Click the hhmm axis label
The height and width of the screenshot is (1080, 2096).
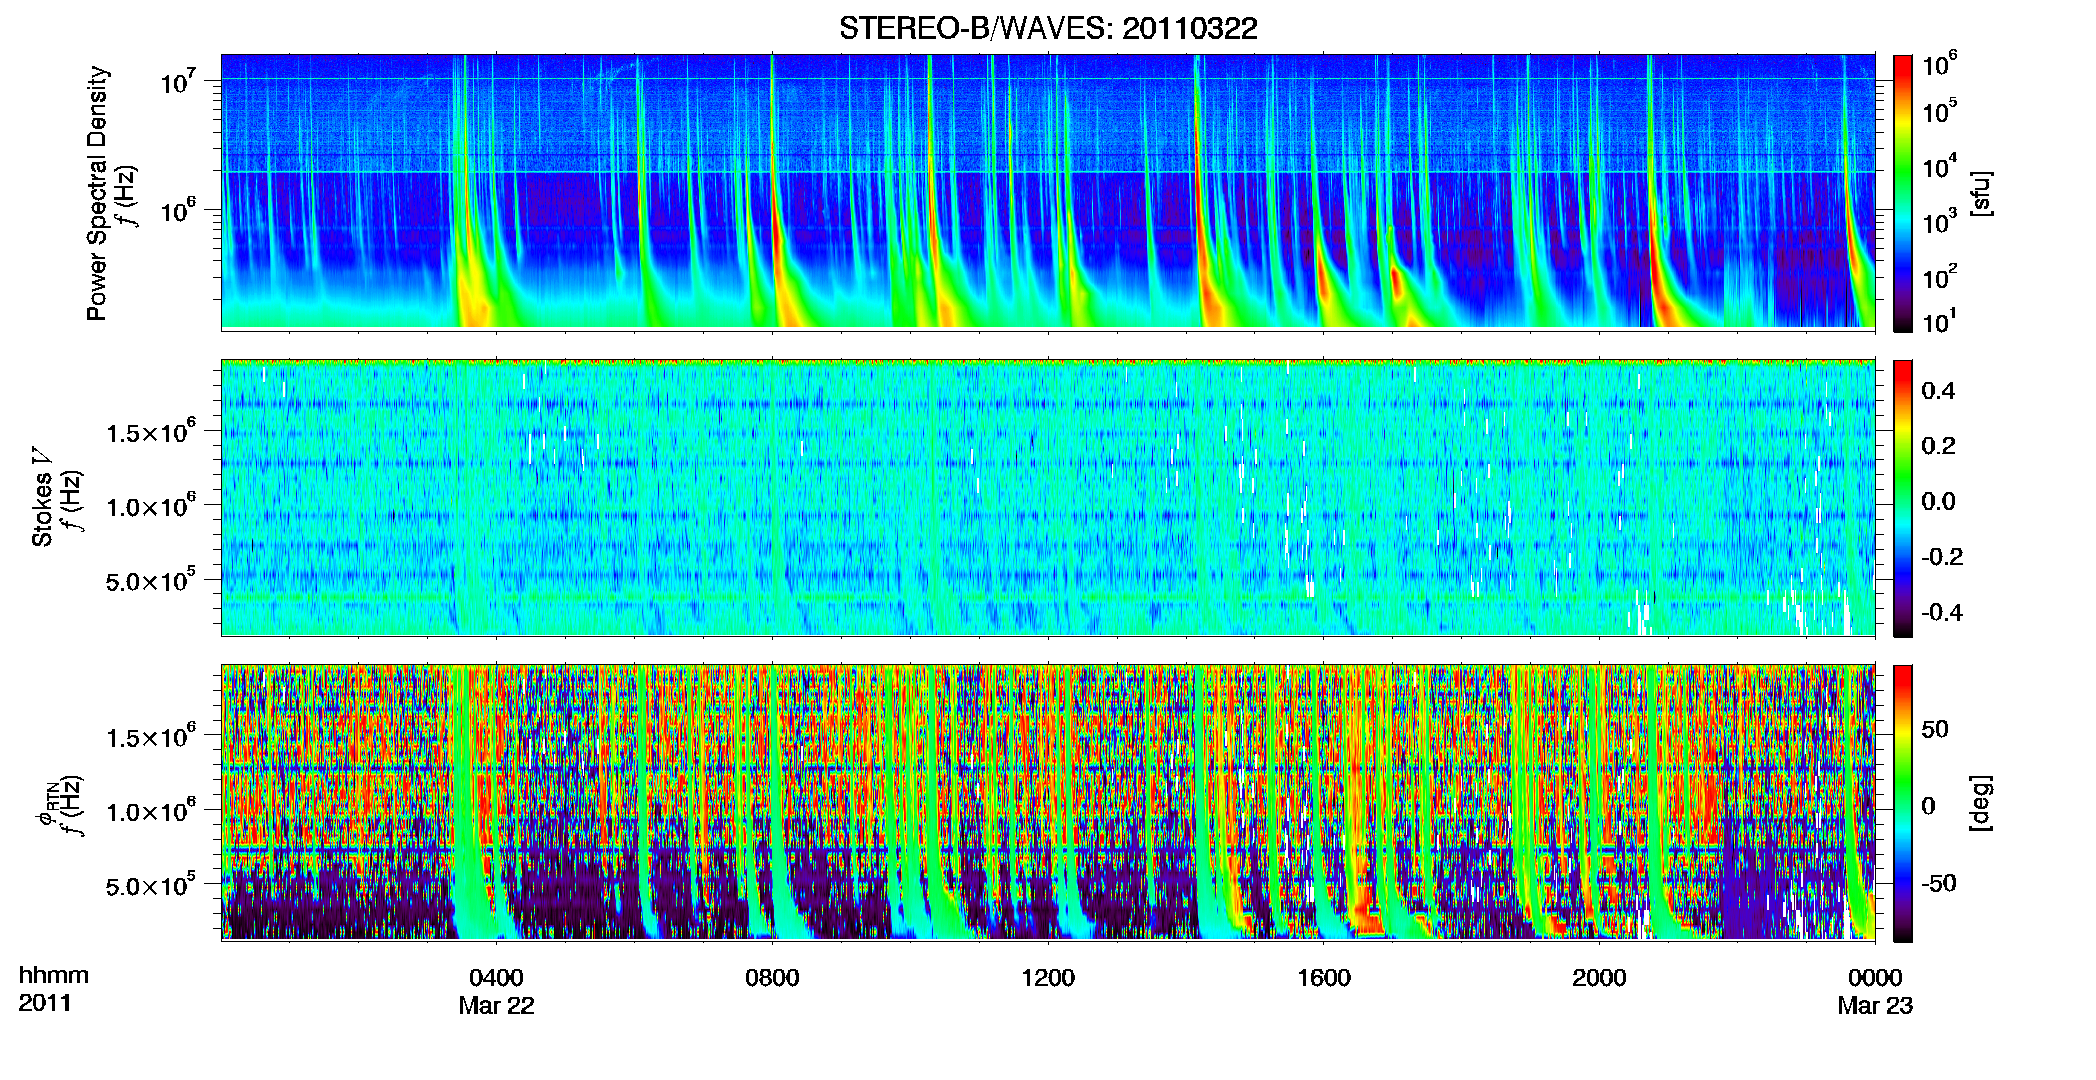coord(54,975)
